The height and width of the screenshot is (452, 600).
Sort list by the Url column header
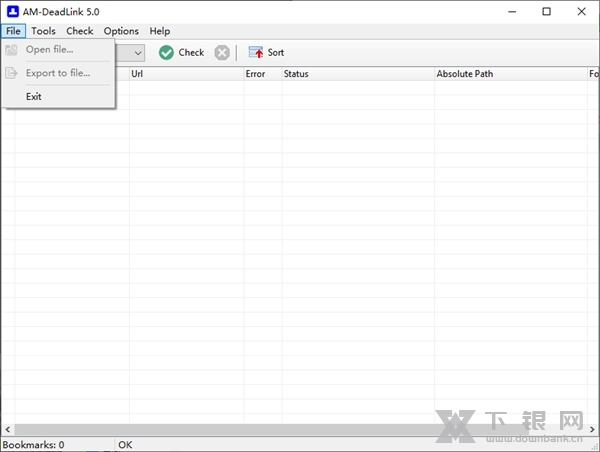click(185, 74)
